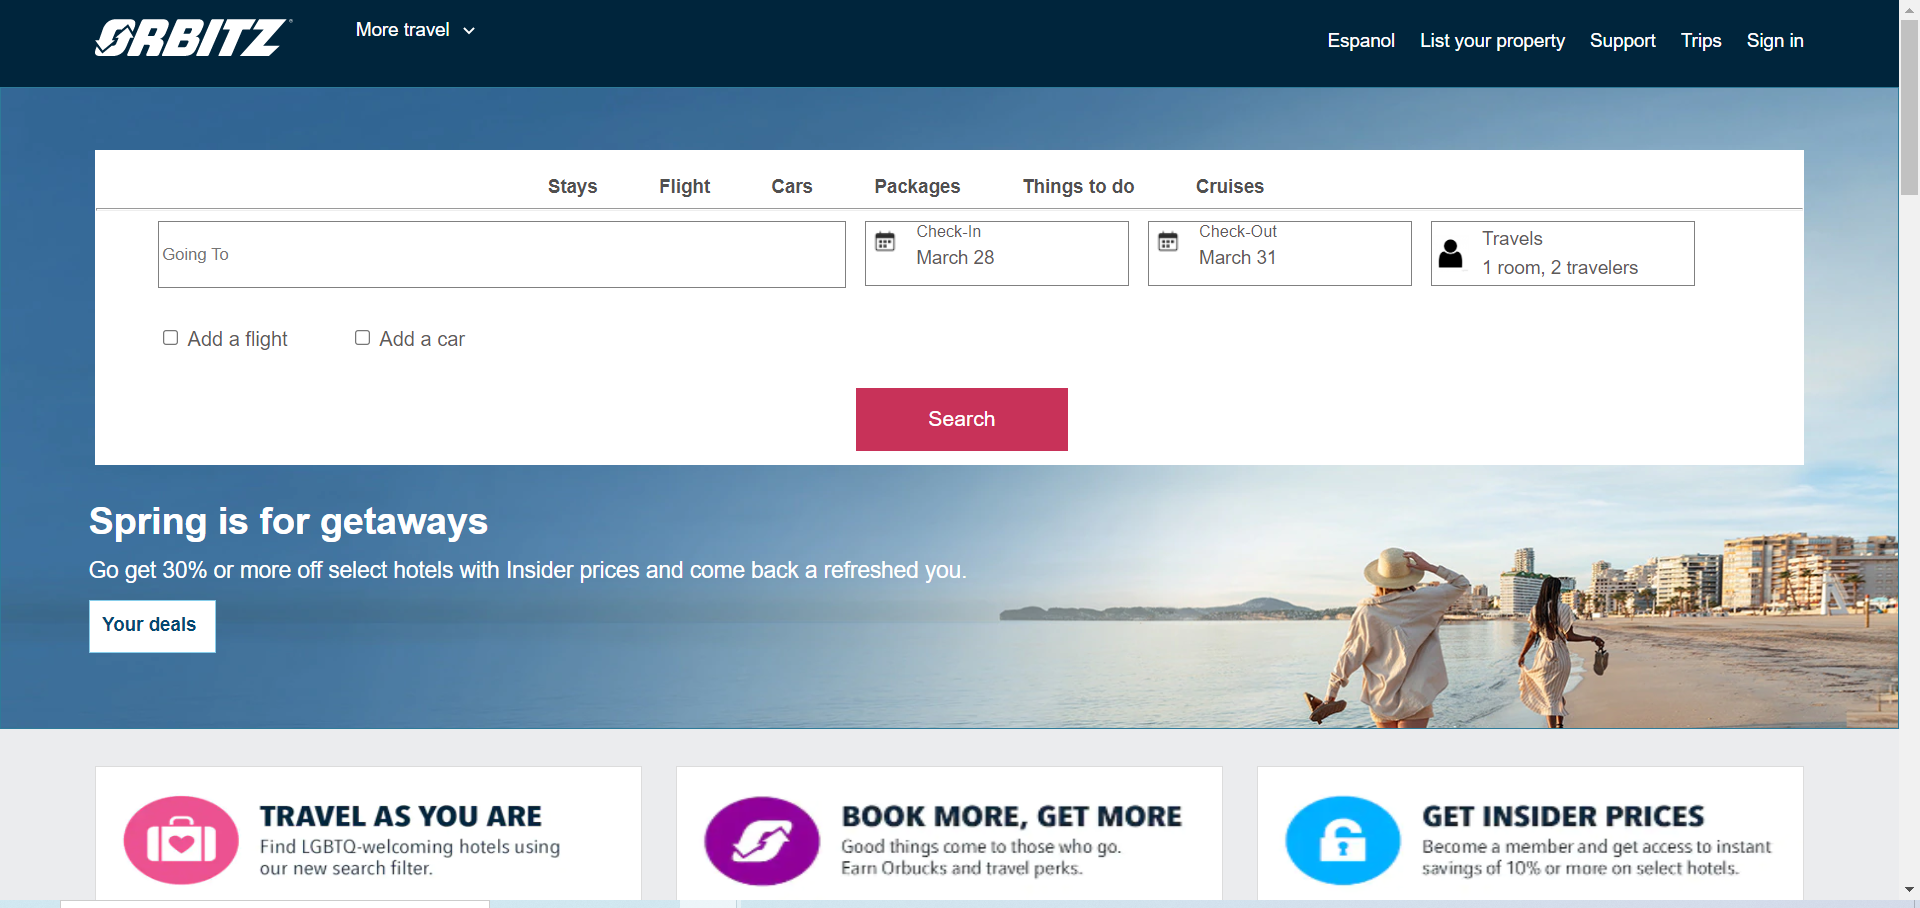The image size is (1920, 908).
Task: Click the More travel chevron arrow
Action: click(469, 31)
